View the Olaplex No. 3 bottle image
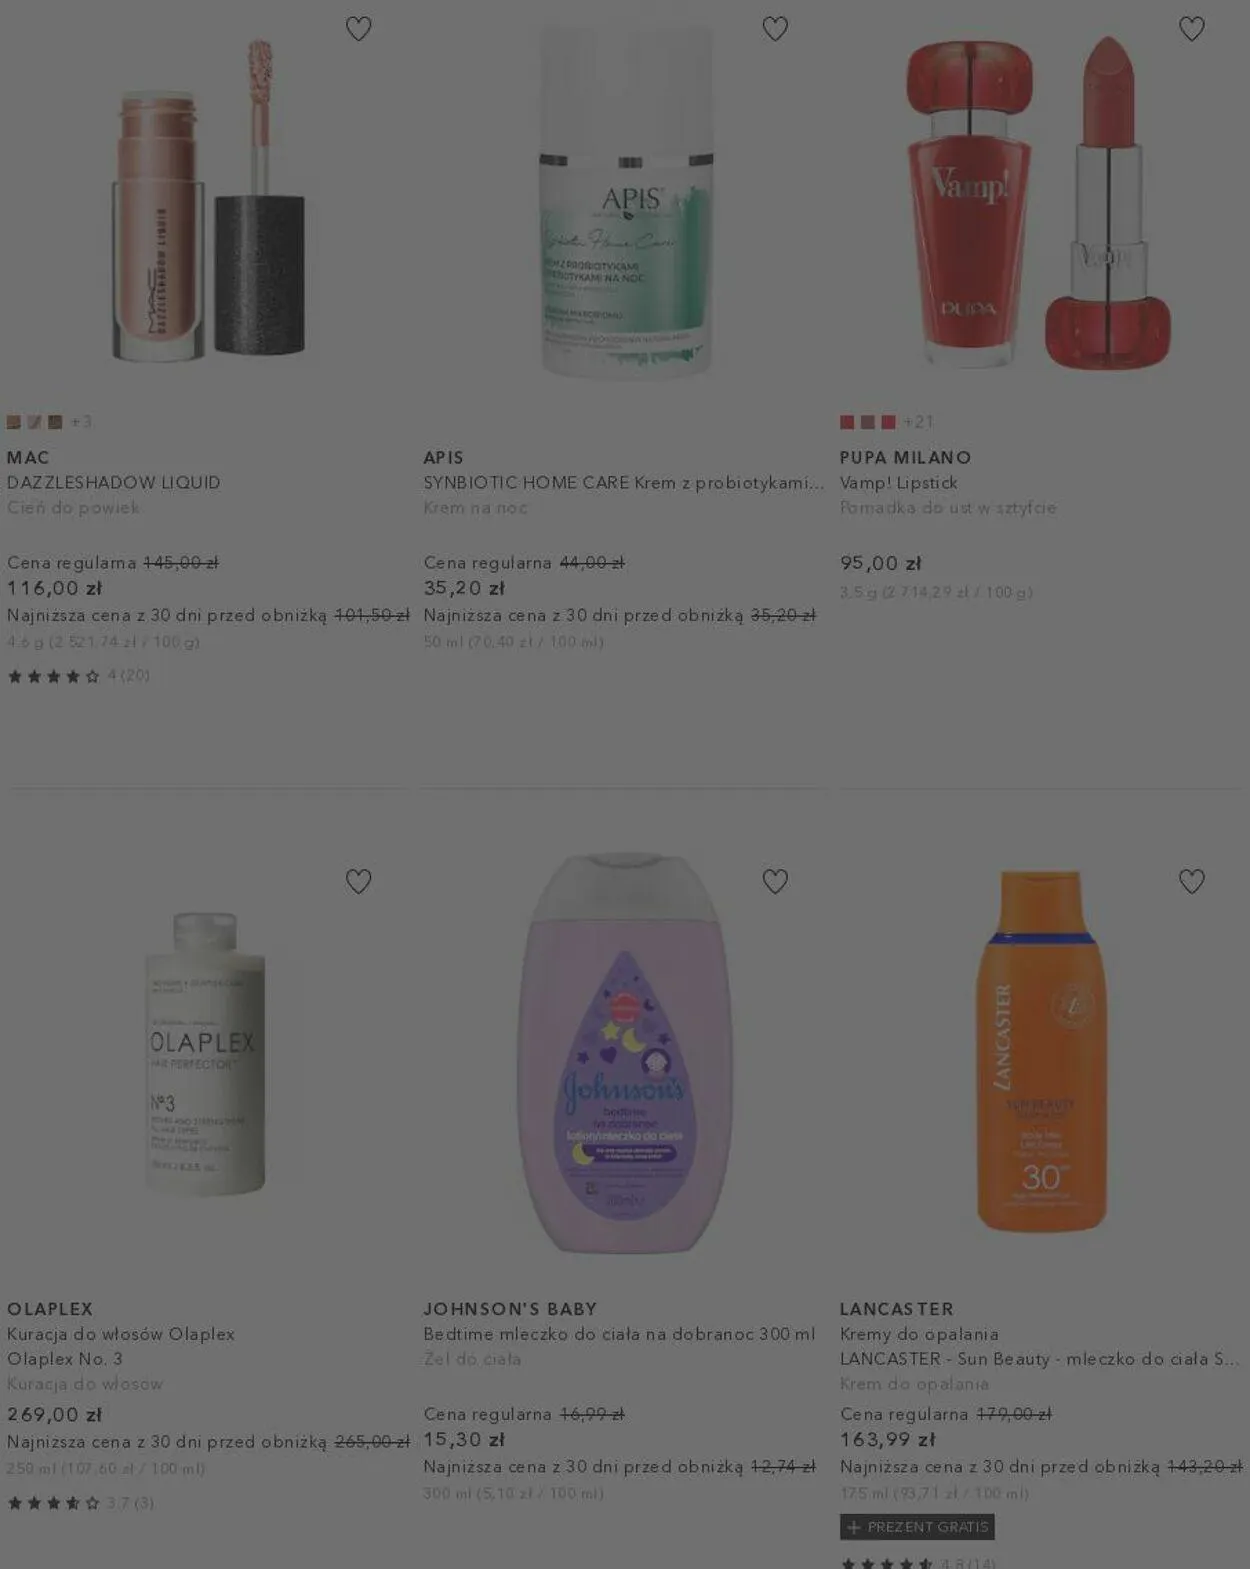Viewport: 1250px width, 1569px height. click(x=206, y=1053)
